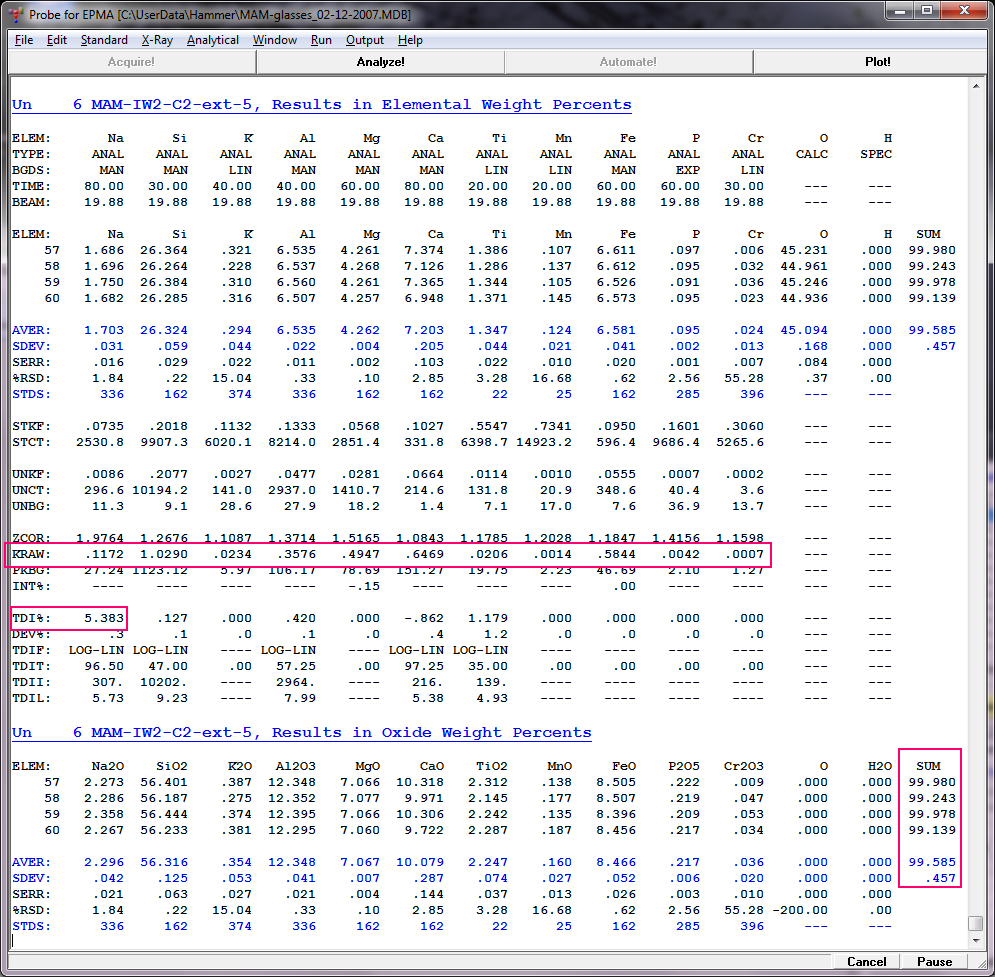The width and height of the screenshot is (995, 977).
Task: Open the Window menu
Action: pyautogui.click(x=274, y=40)
